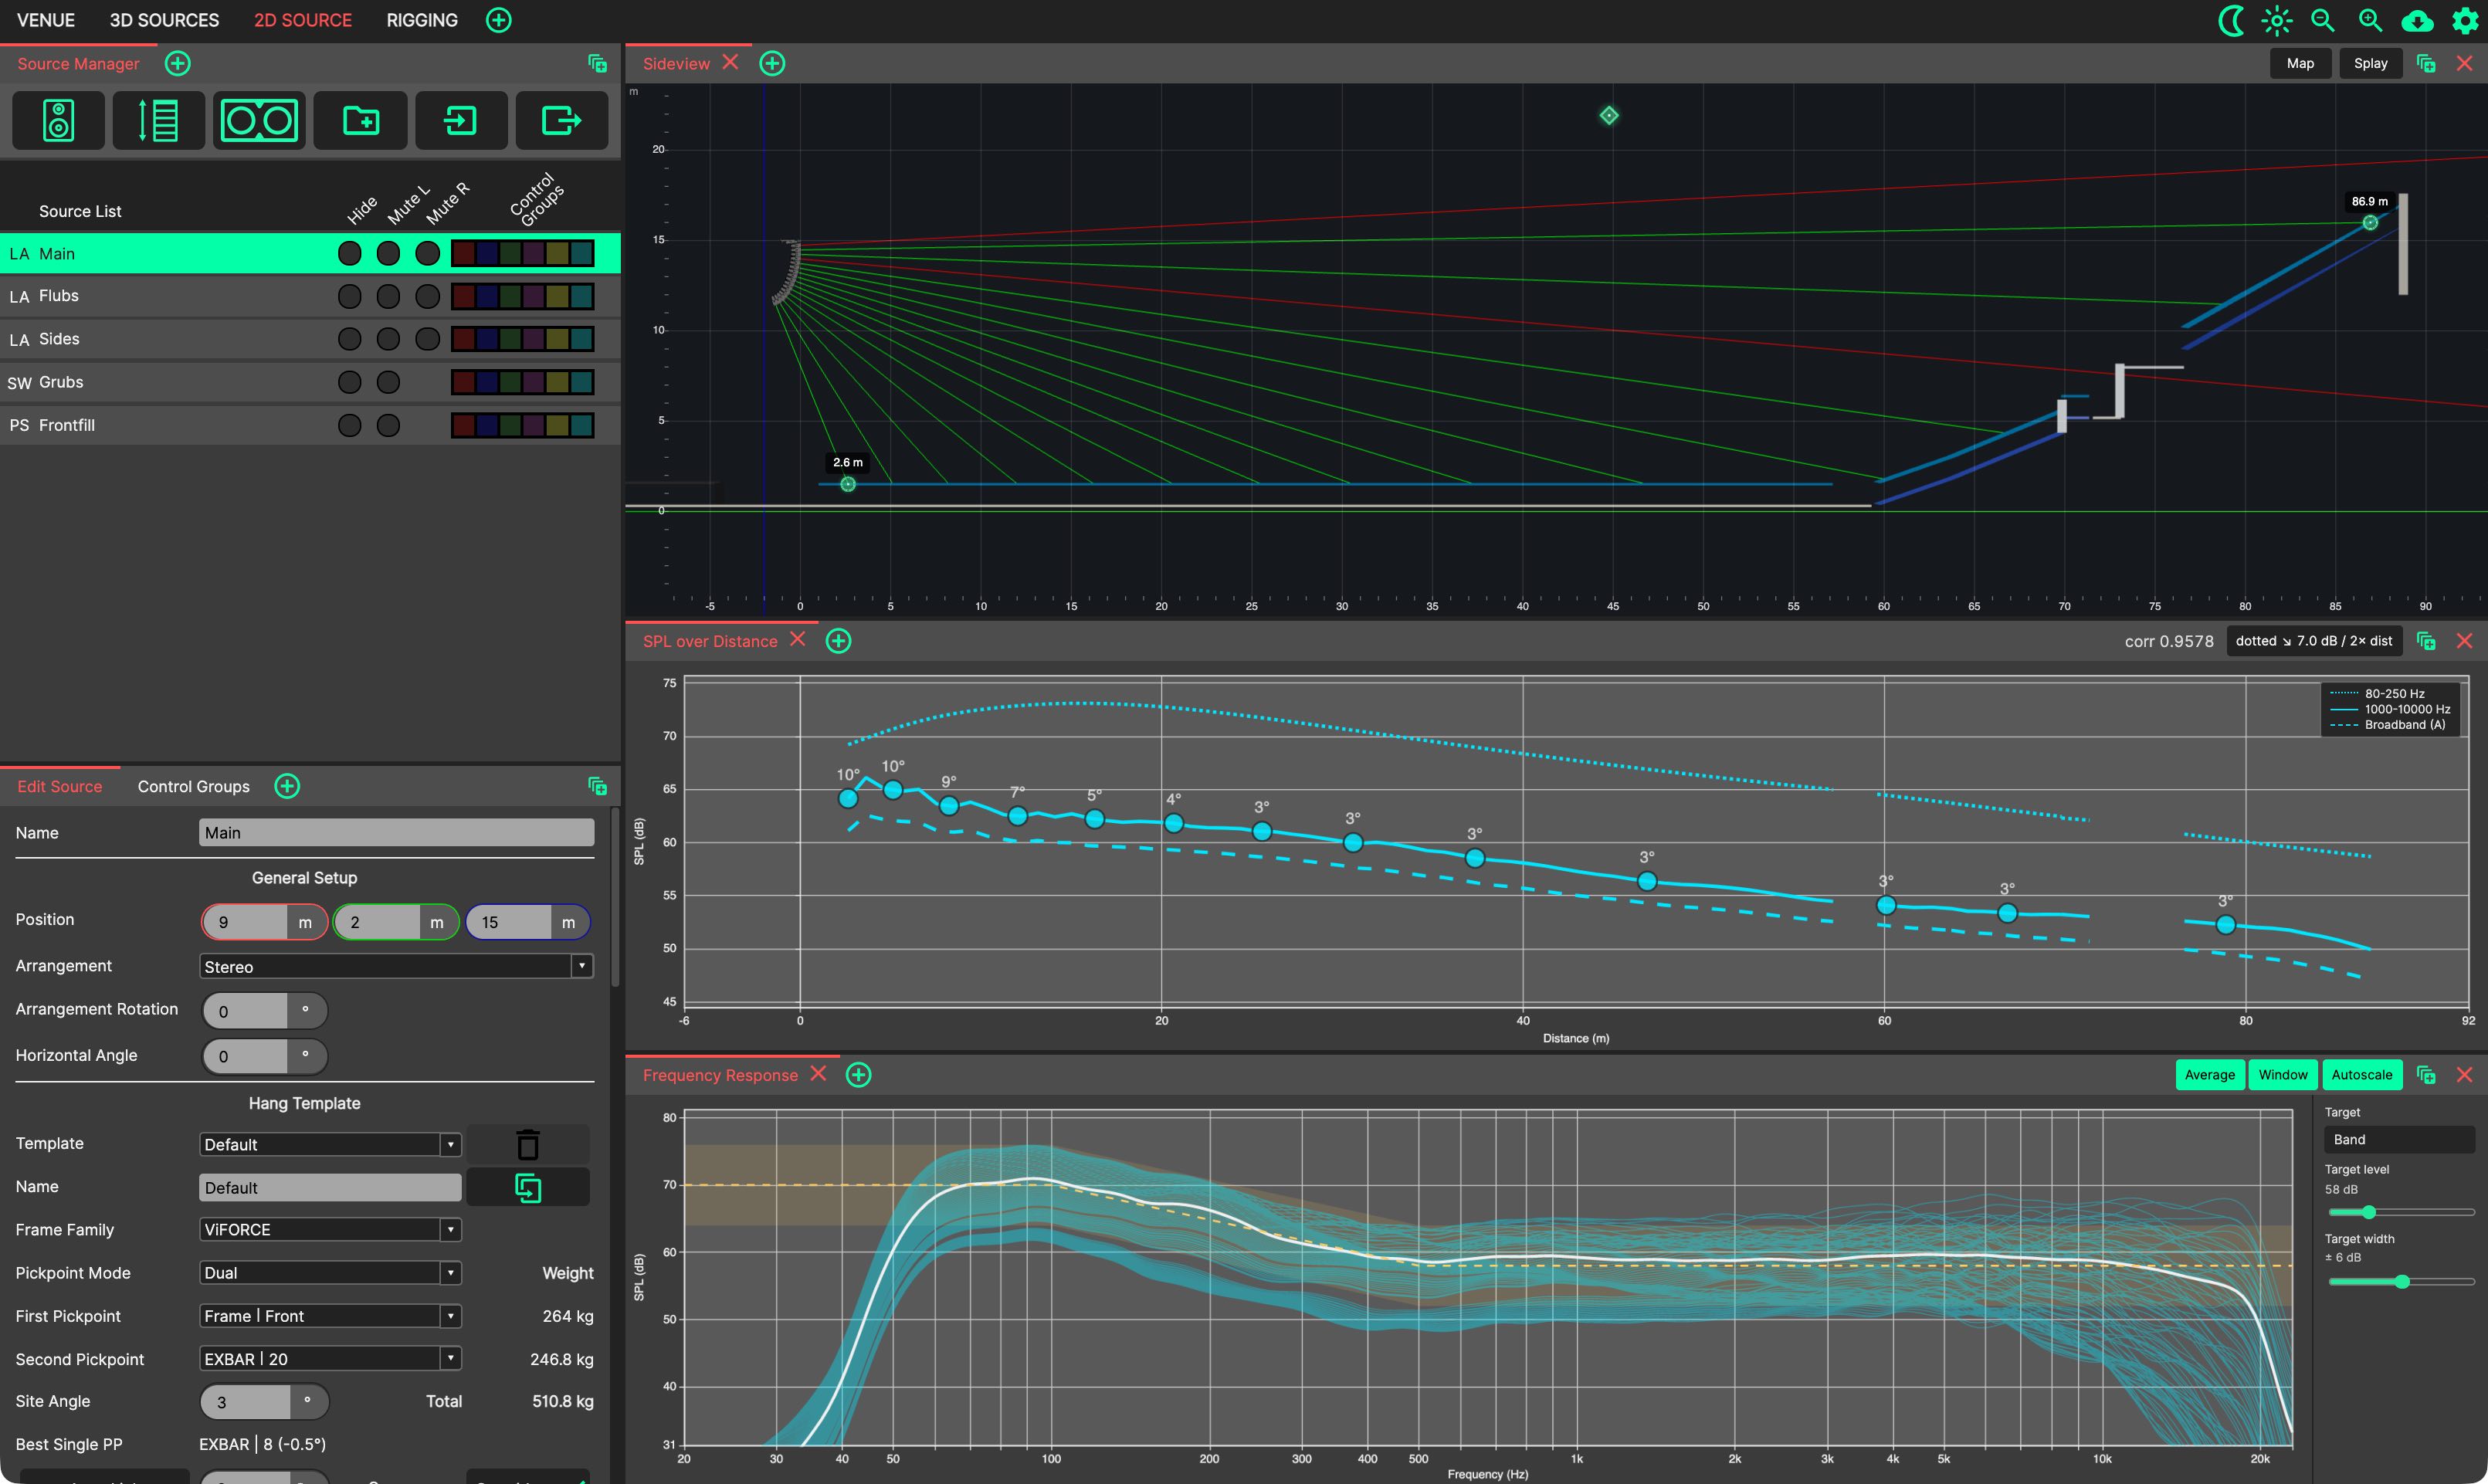The image size is (2488, 1484).
Task: Open the Pickpoint Mode Dual dropdown
Action: 330,1273
